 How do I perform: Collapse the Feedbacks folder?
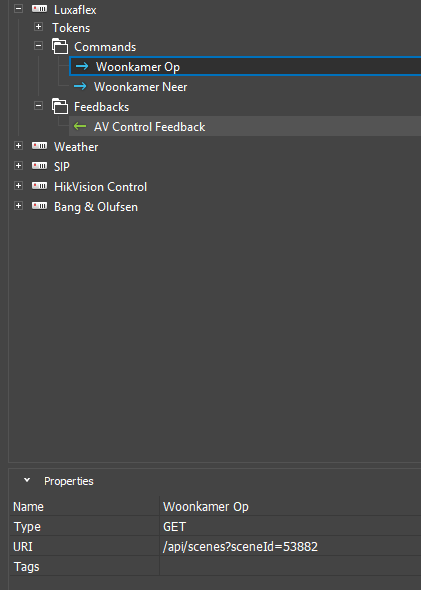[38, 106]
